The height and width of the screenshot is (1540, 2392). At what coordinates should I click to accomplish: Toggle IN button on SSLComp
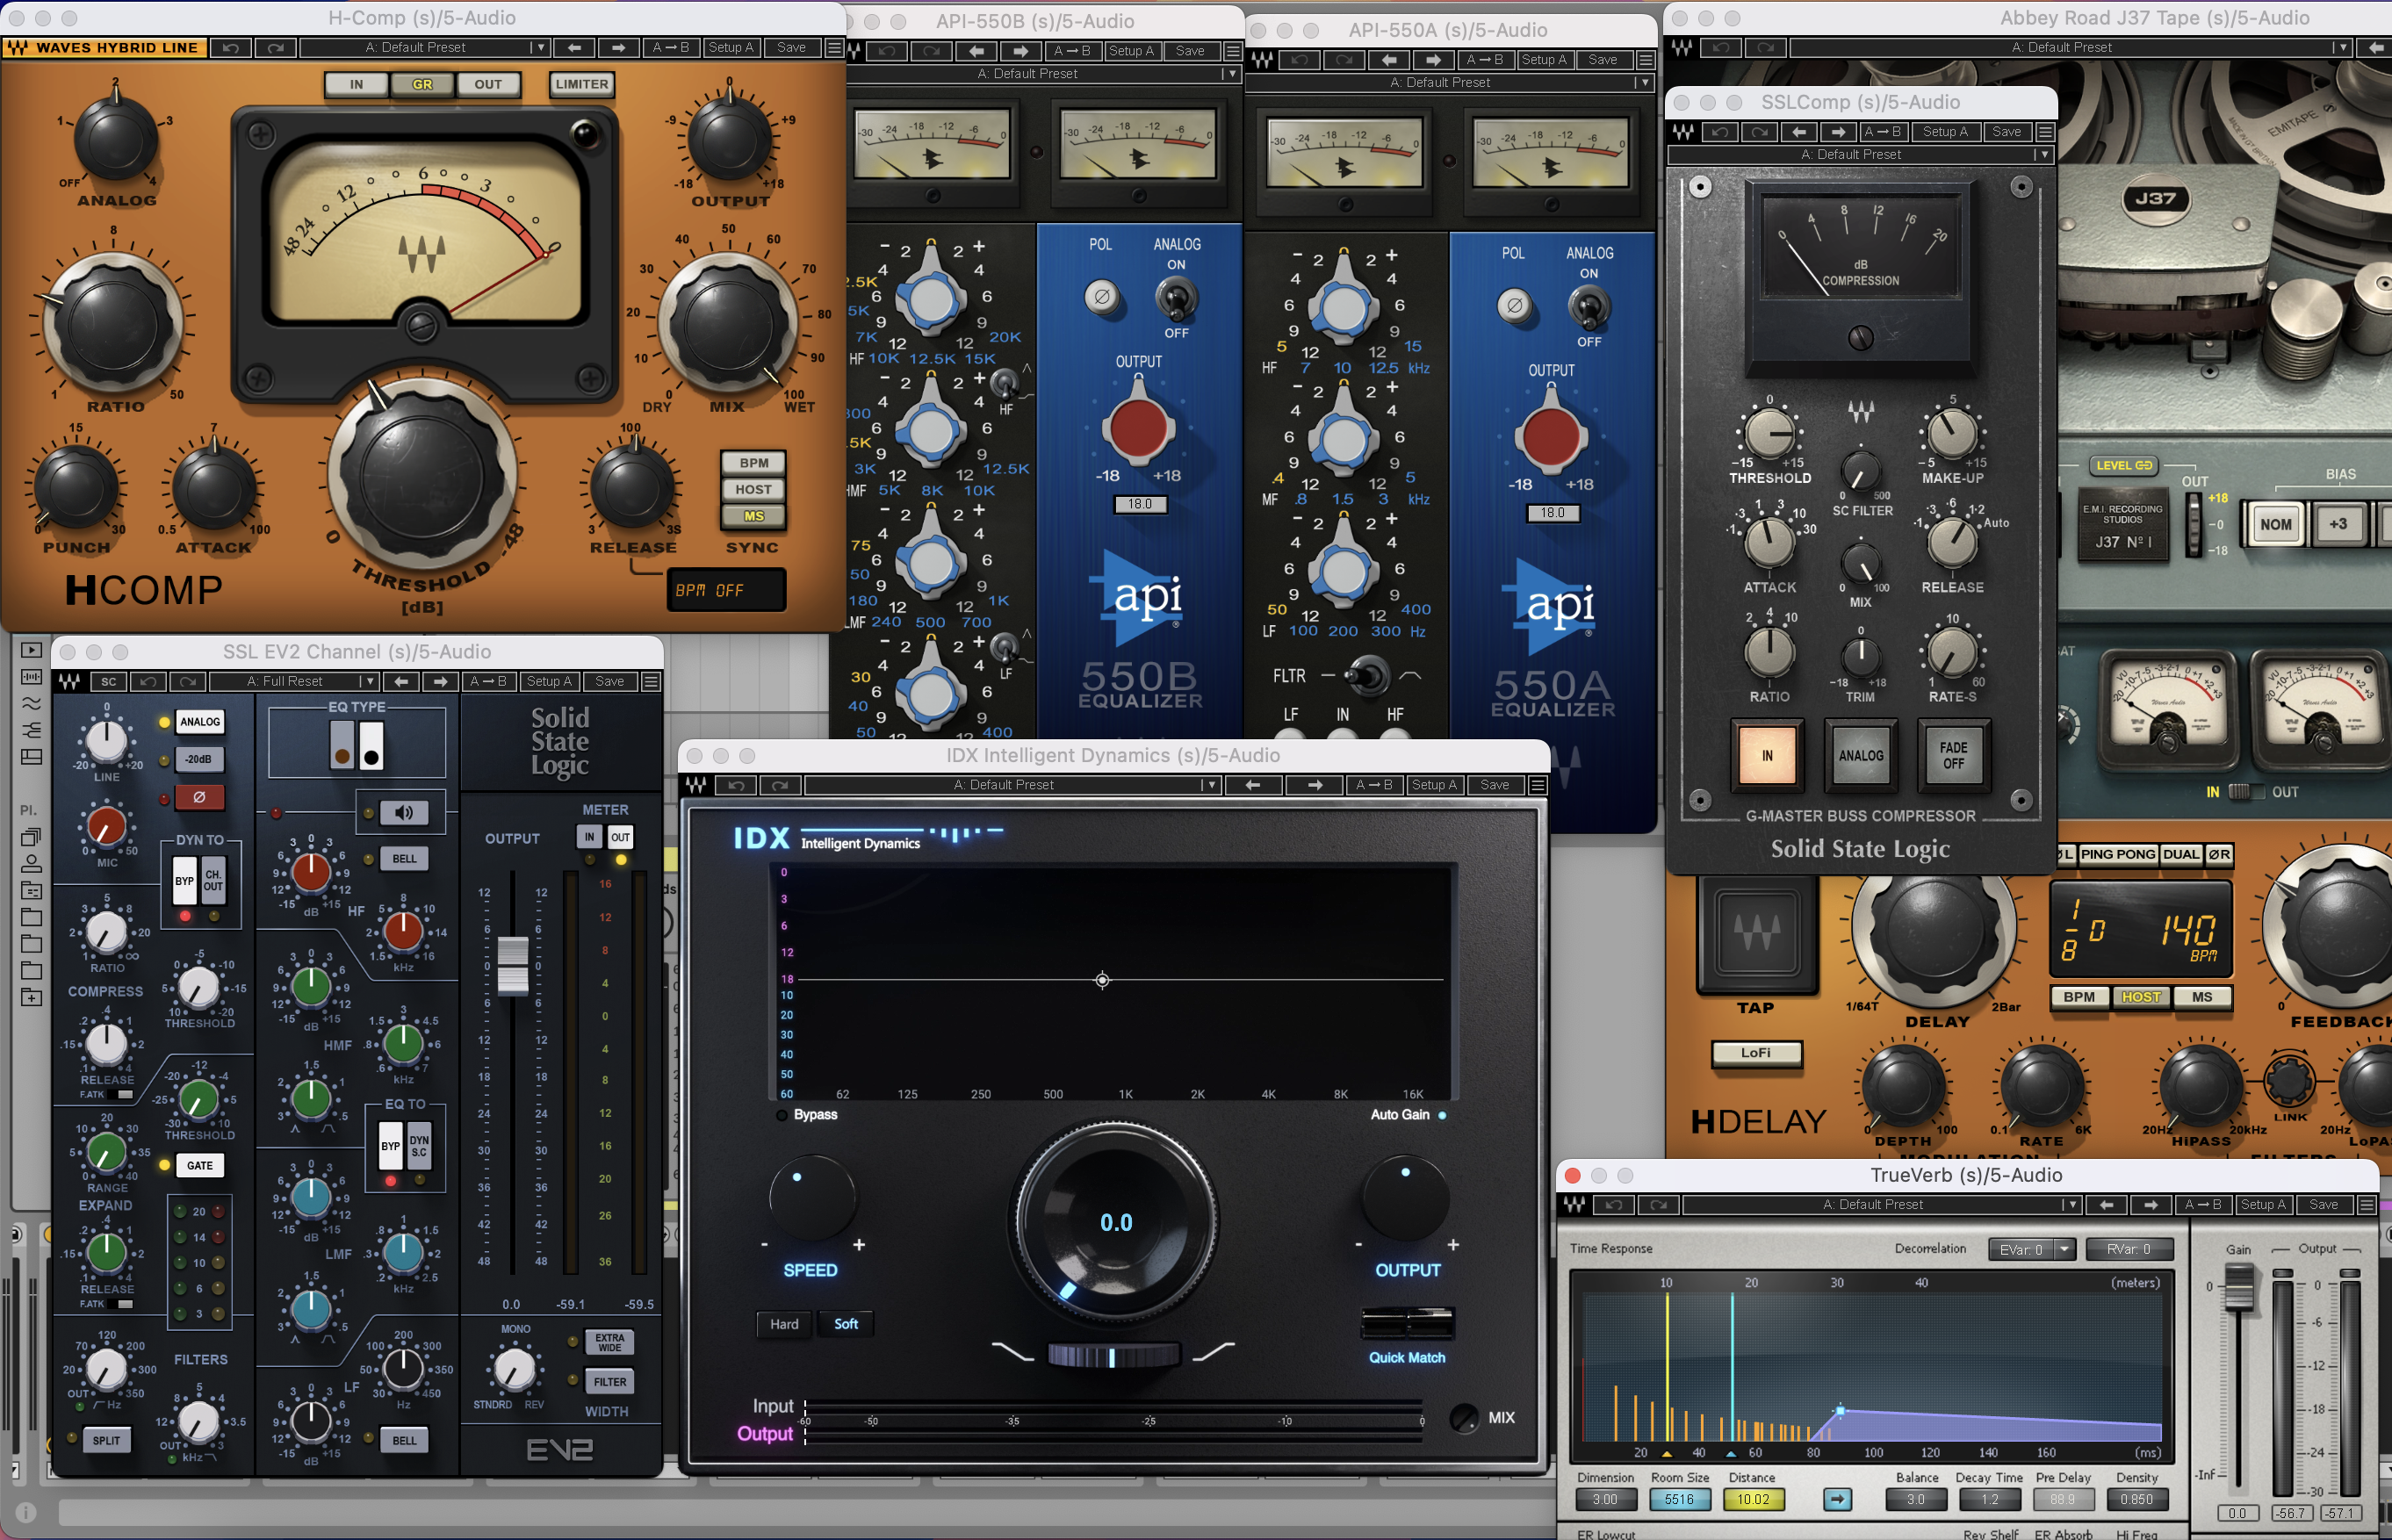pos(1767,756)
